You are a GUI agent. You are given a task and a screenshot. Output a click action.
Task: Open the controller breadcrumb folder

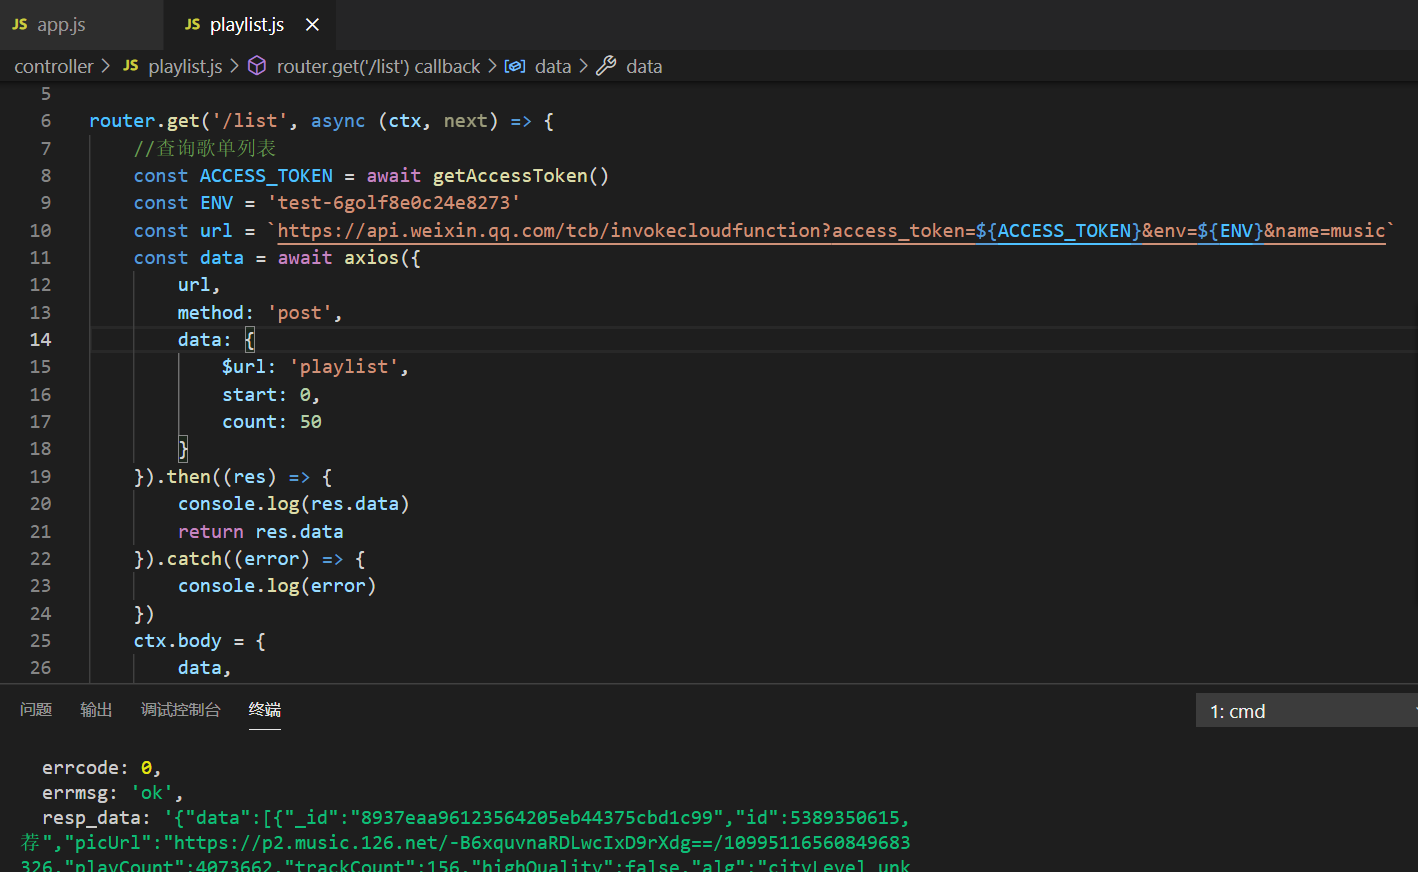54,66
